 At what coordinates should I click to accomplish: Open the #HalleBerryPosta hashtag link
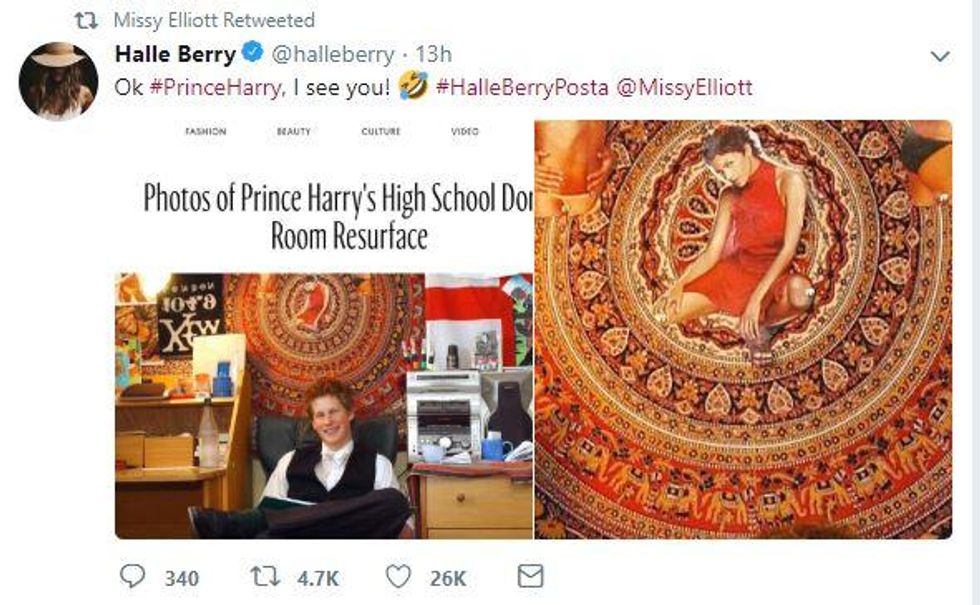(x=522, y=88)
